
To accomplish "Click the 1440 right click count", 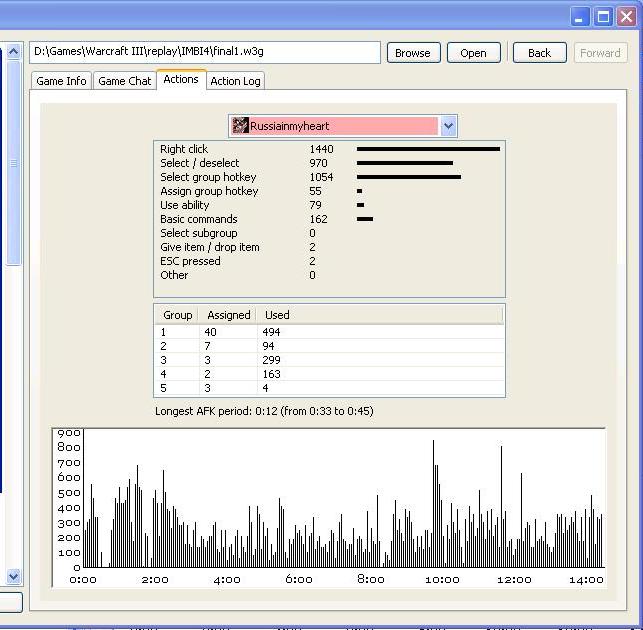I will [x=322, y=149].
